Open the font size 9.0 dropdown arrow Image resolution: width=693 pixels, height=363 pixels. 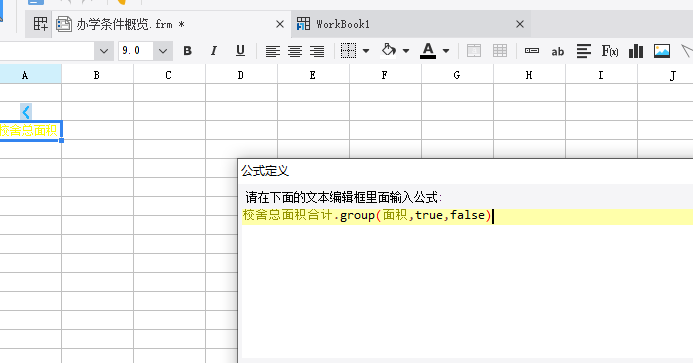click(x=163, y=51)
